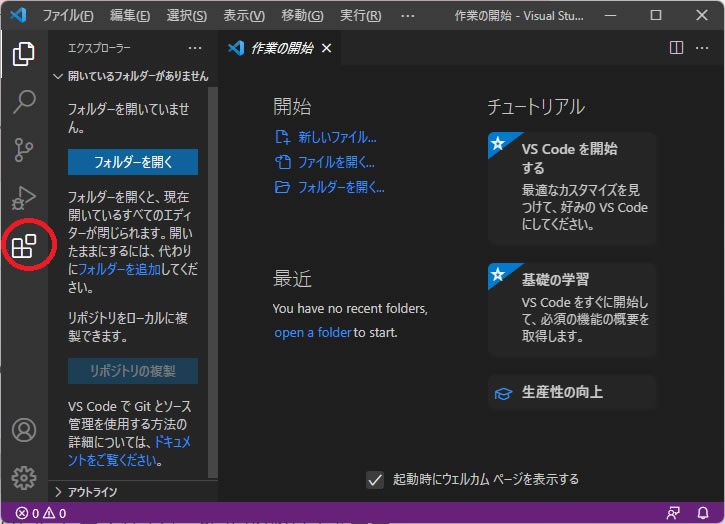Viewport: 725px width, 524px height.
Task: Open the Search view icon
Action: (24, 102)
